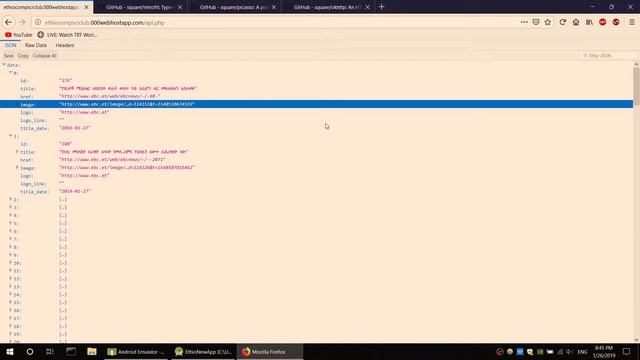Click Mozilla Firefox taskbar button
Viewport: 640px width, 360px height.
(x=270, y=351)
